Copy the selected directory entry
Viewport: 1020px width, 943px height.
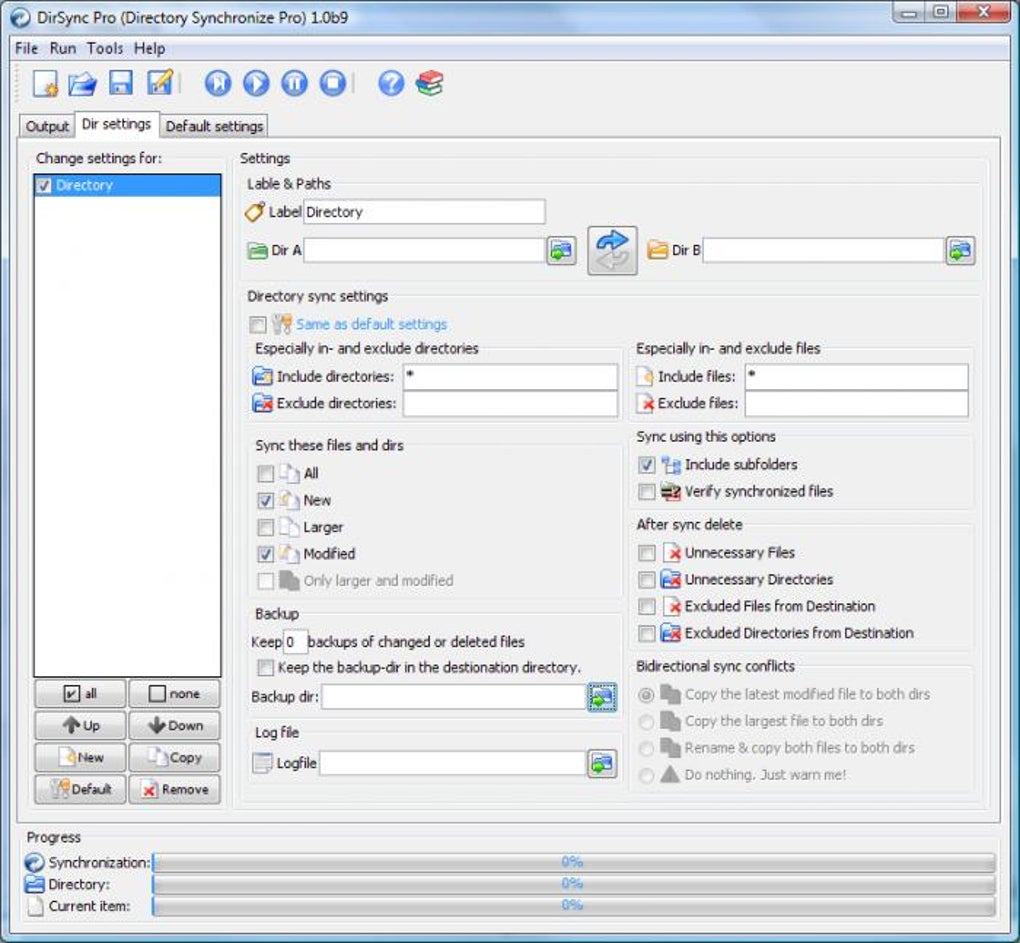point(174,758)
